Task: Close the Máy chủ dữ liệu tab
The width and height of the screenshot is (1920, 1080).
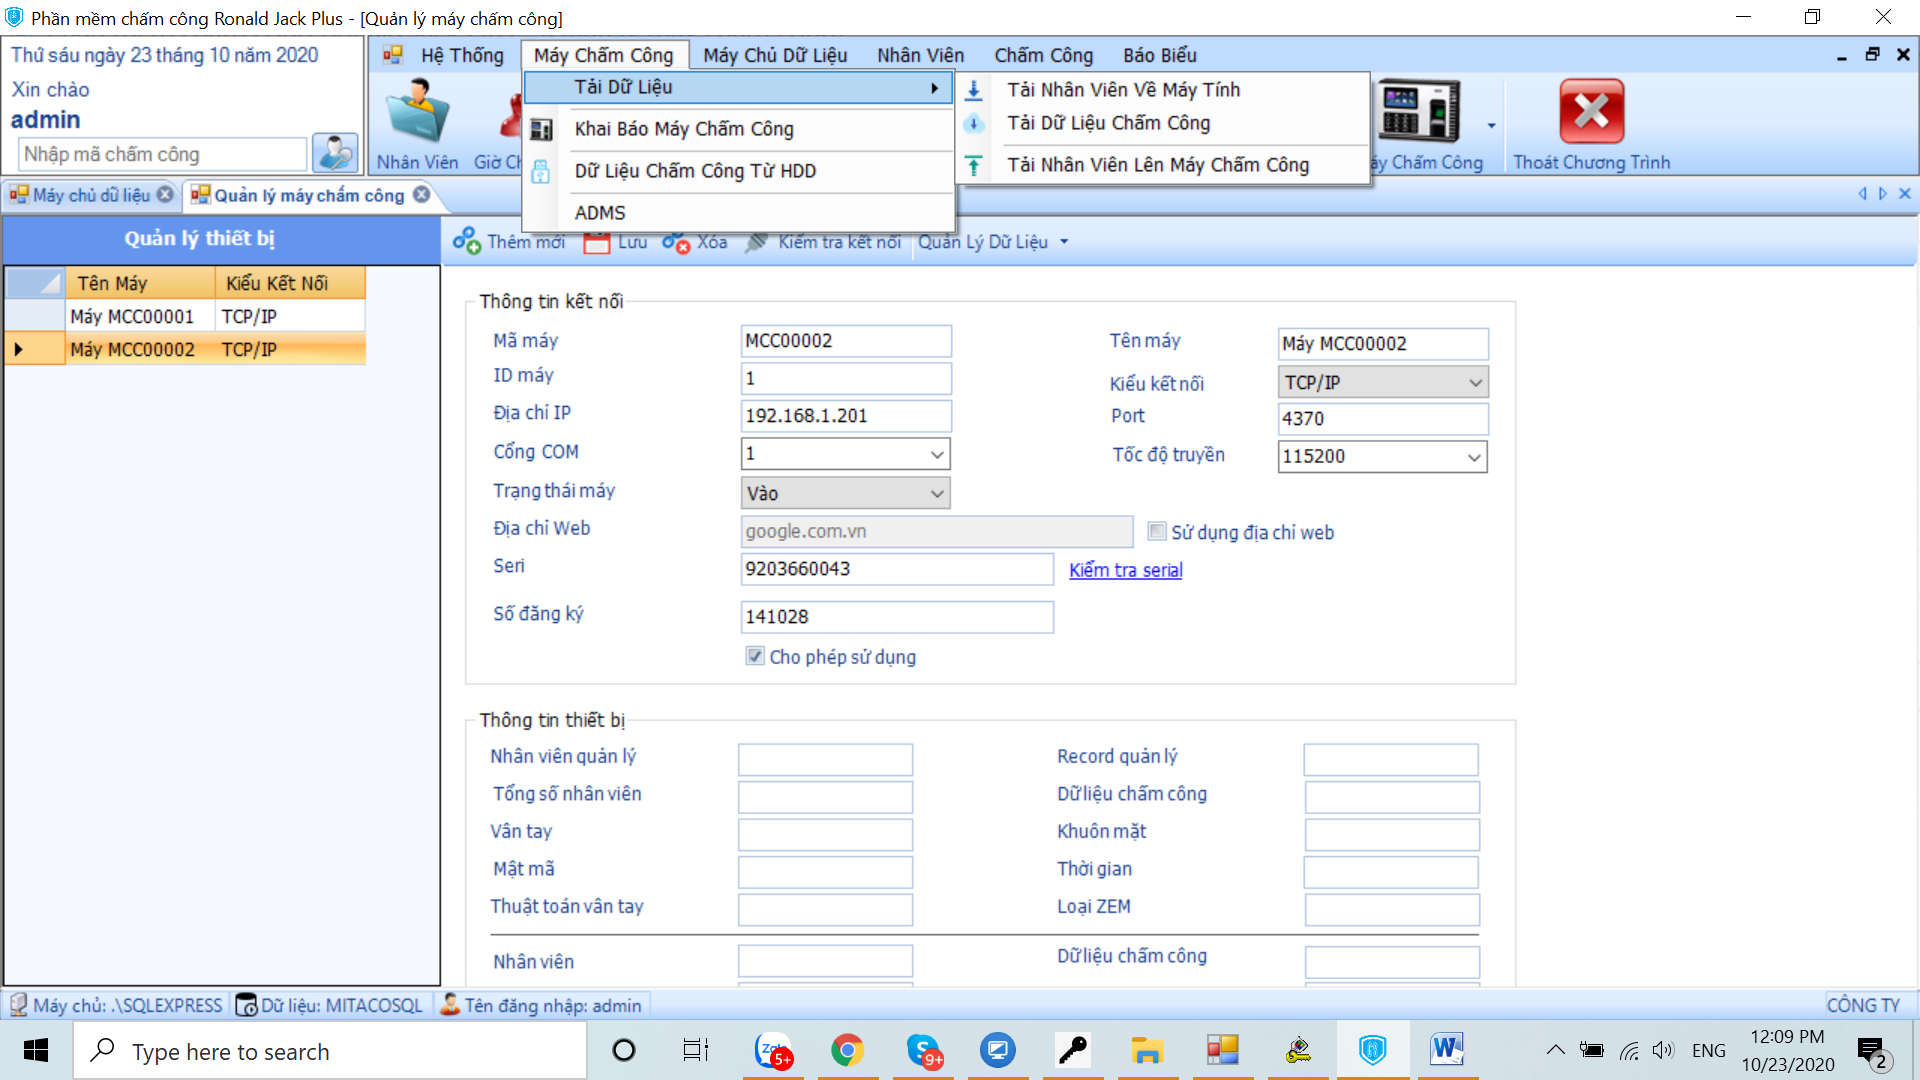Action: pos(165,195)
